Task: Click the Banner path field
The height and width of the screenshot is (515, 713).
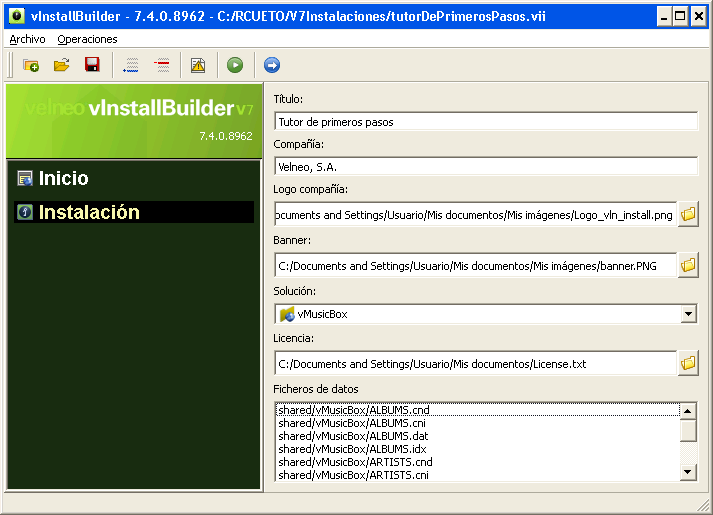Action: click(x=475, y=265)
